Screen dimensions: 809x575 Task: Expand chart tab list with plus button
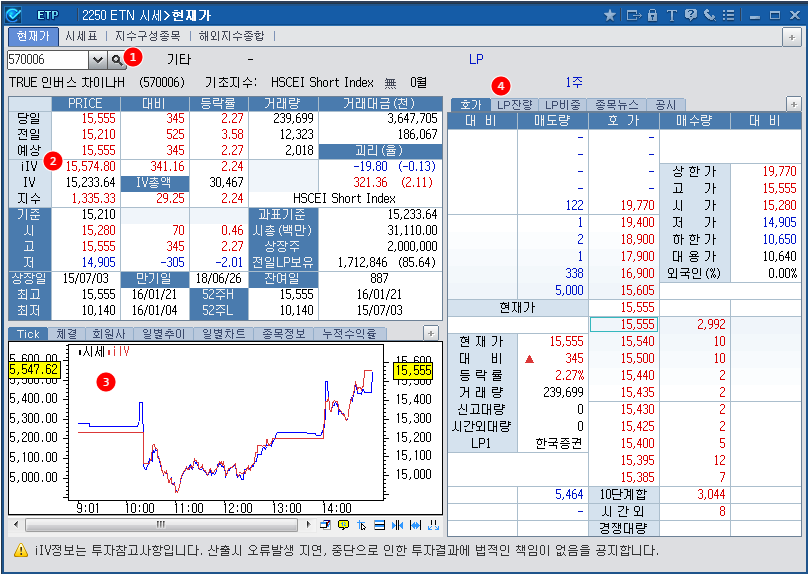pos(431,333)
